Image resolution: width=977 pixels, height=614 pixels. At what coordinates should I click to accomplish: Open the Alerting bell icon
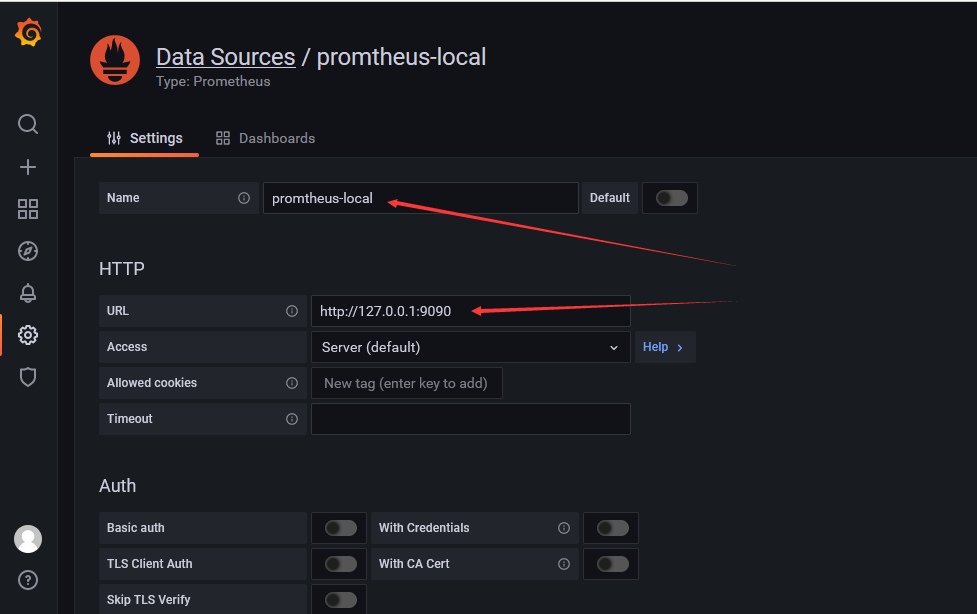pos(28,293)
